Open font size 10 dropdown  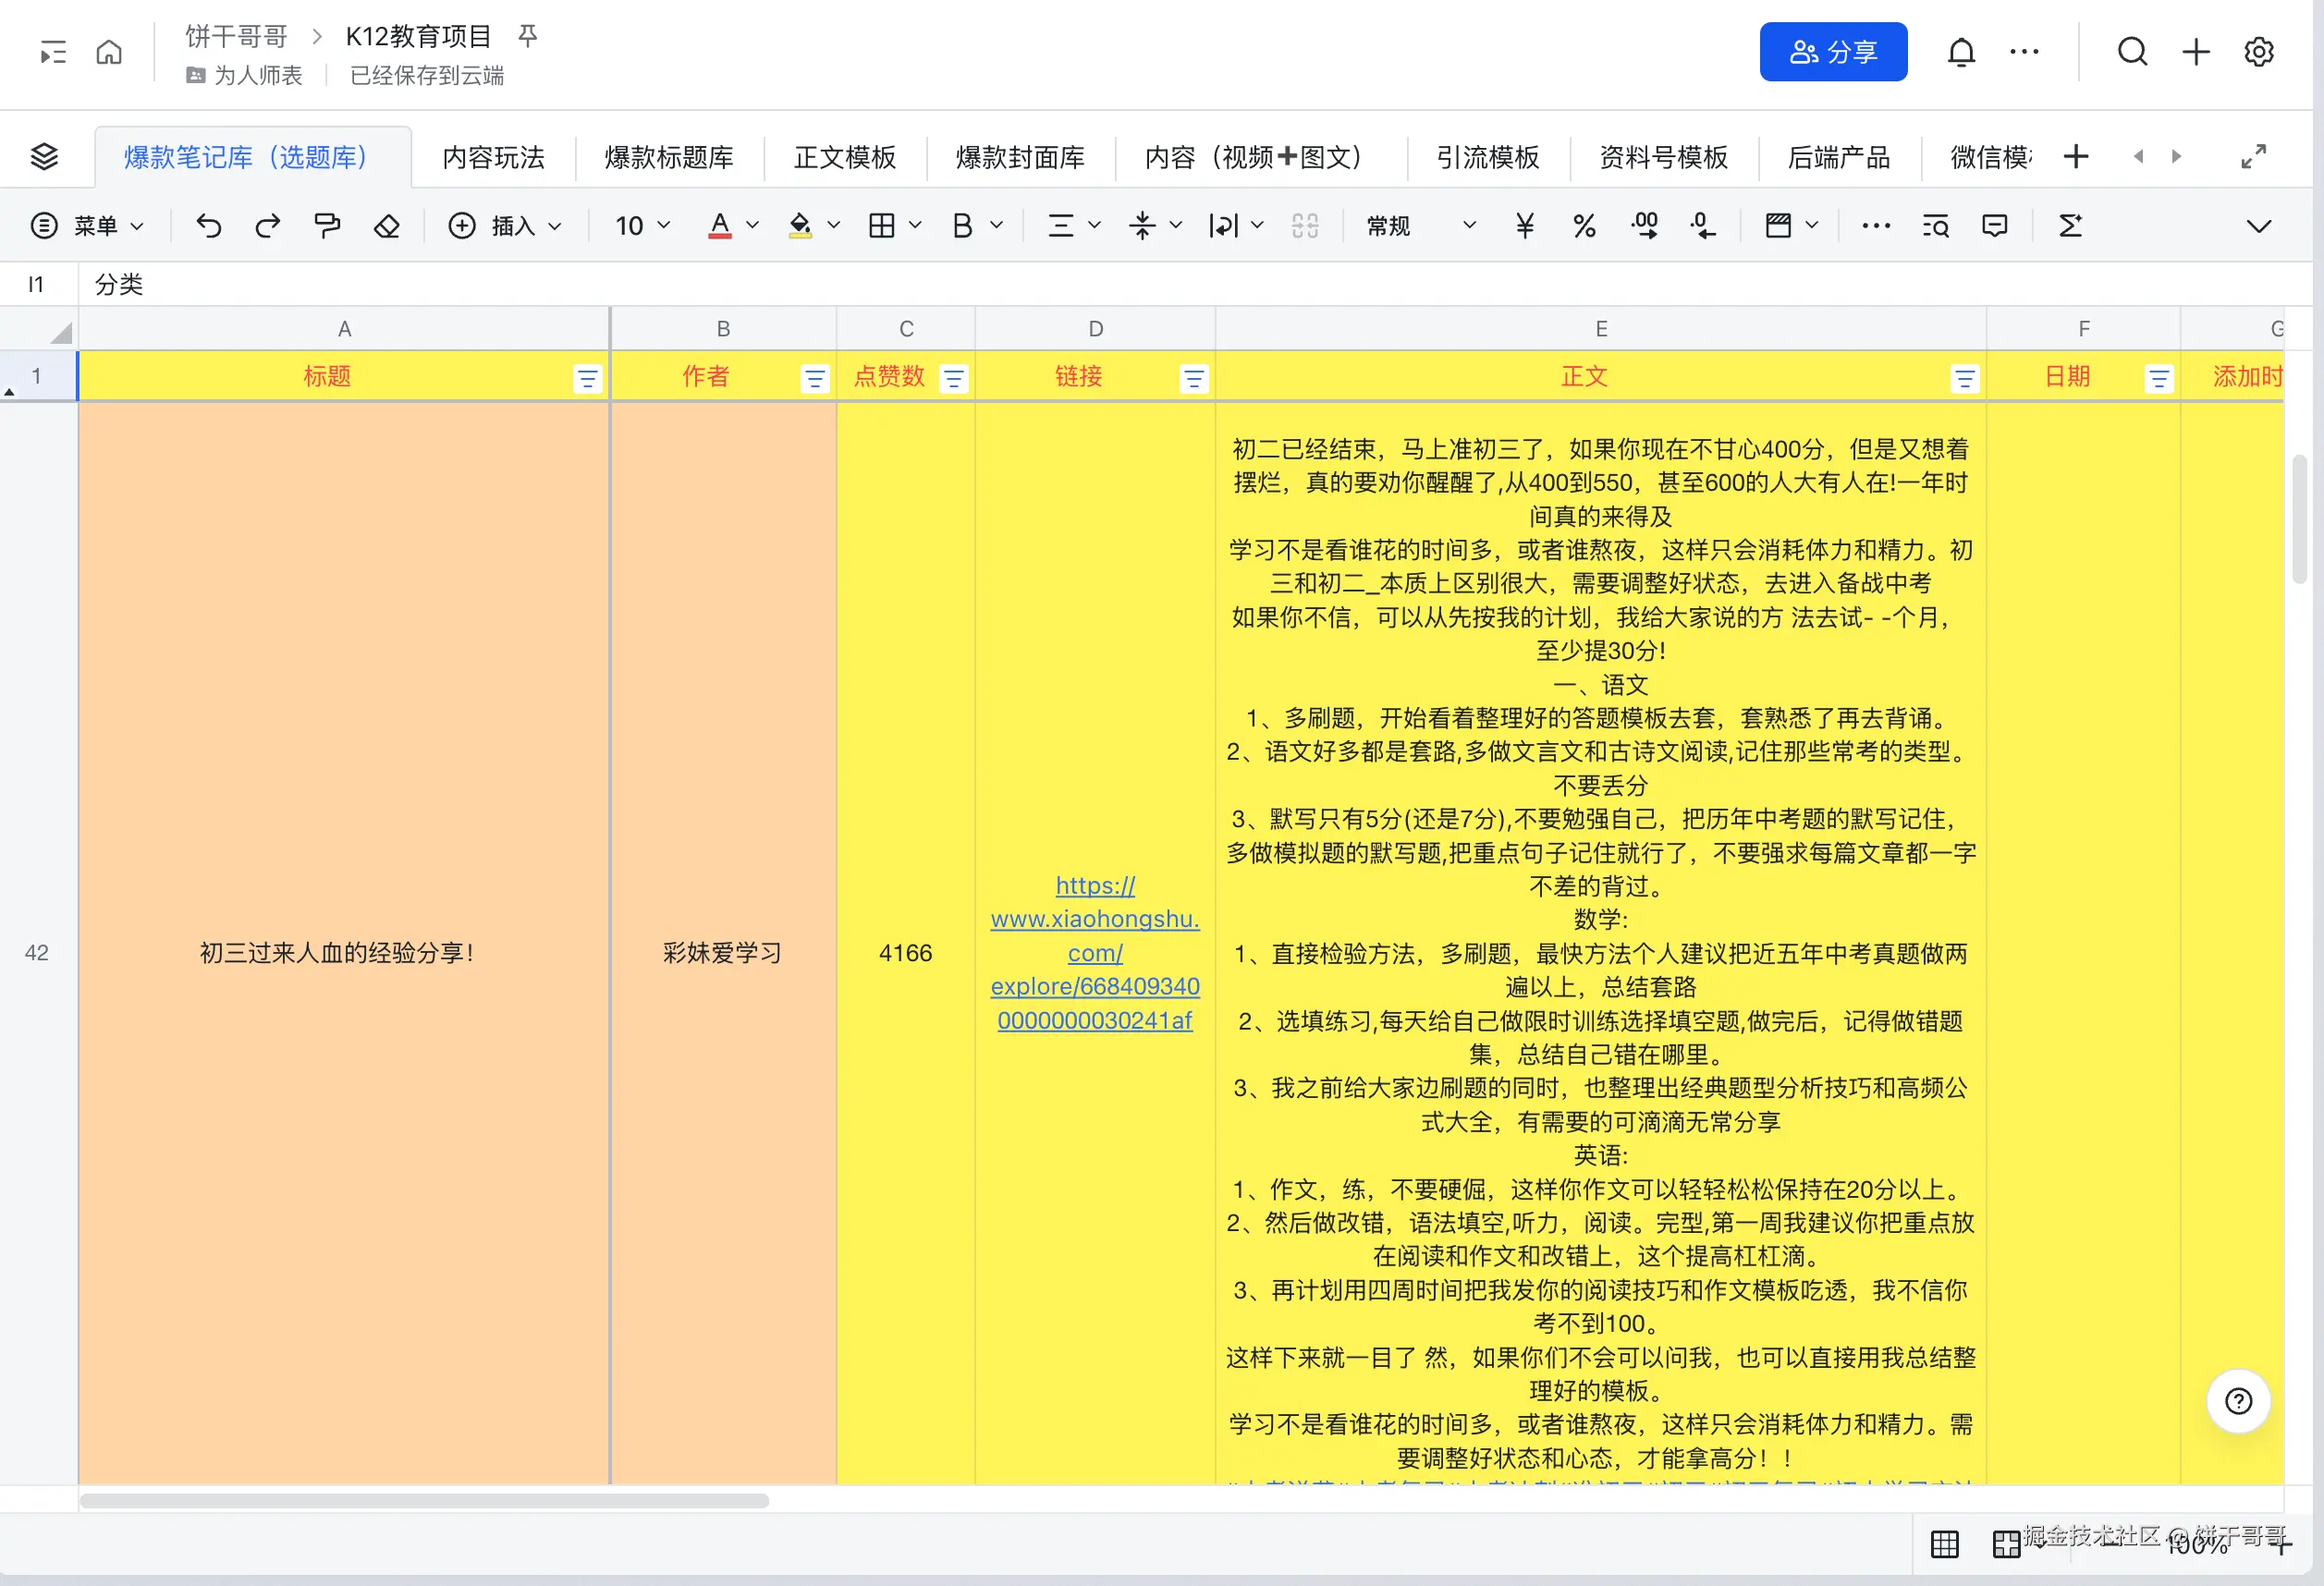[642, 226]
